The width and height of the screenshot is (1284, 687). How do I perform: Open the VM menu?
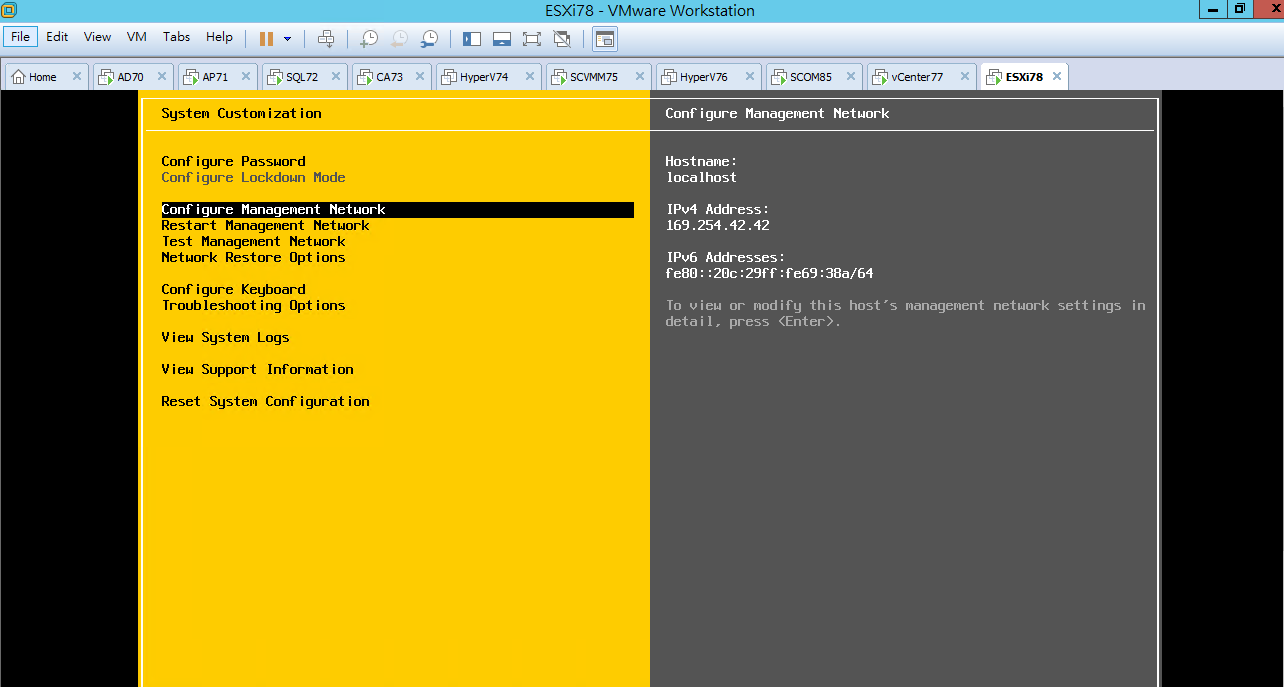coord(137,37)
